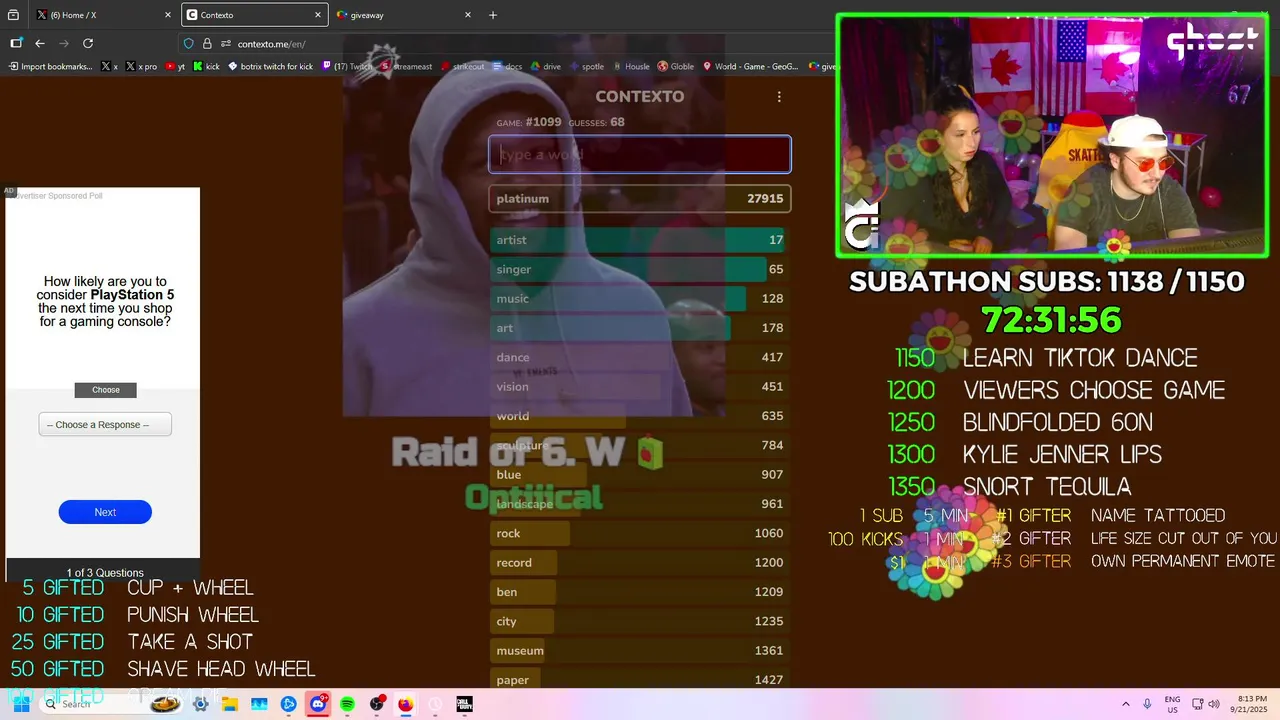Click the artist guess row

(x=640, y=240)
